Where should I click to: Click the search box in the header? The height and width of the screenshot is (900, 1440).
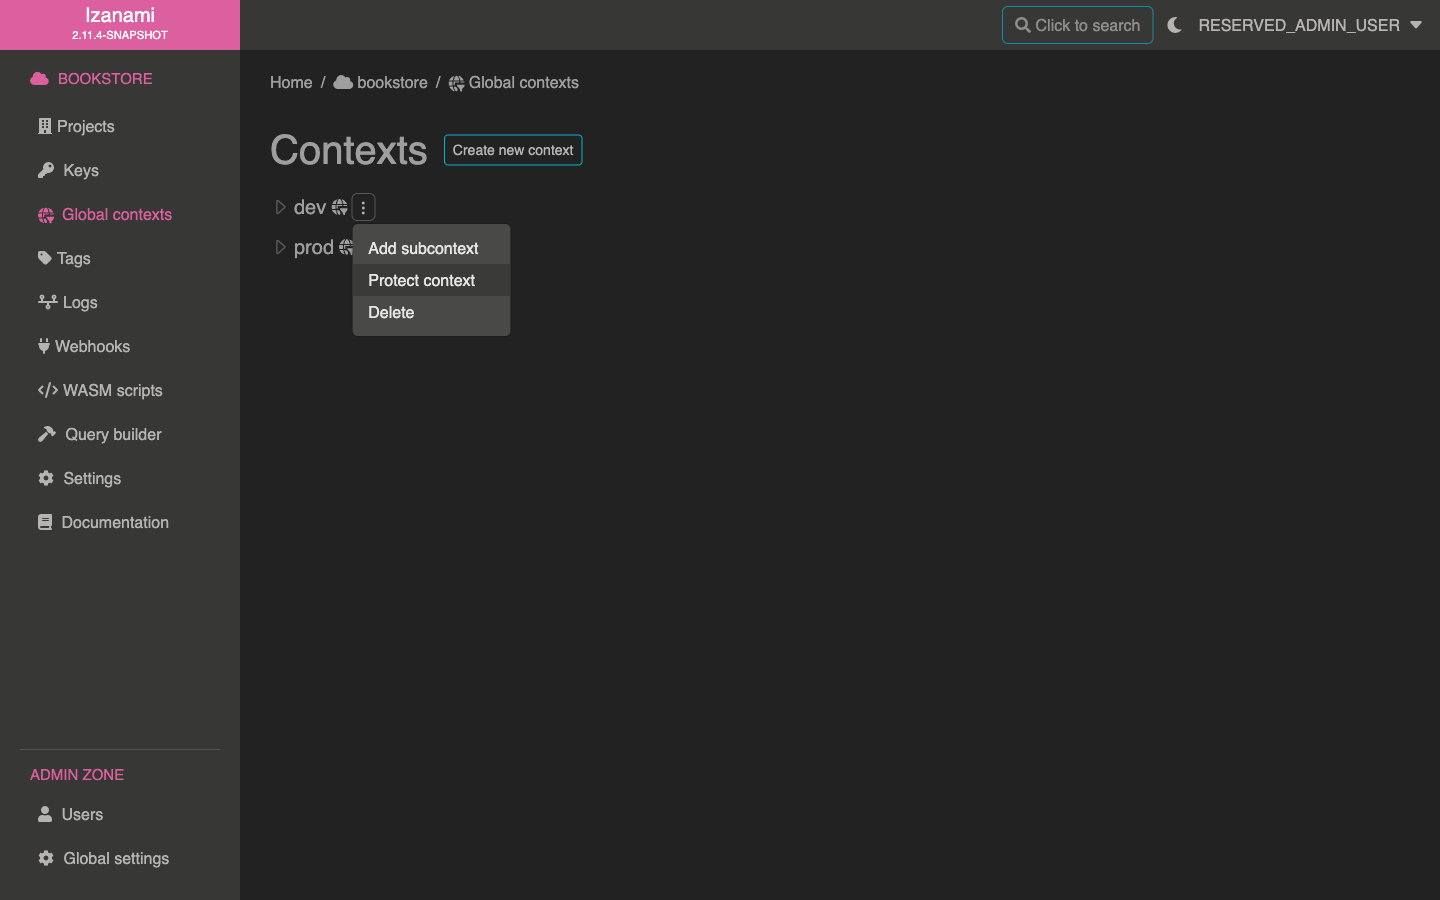click(1077, 25)
